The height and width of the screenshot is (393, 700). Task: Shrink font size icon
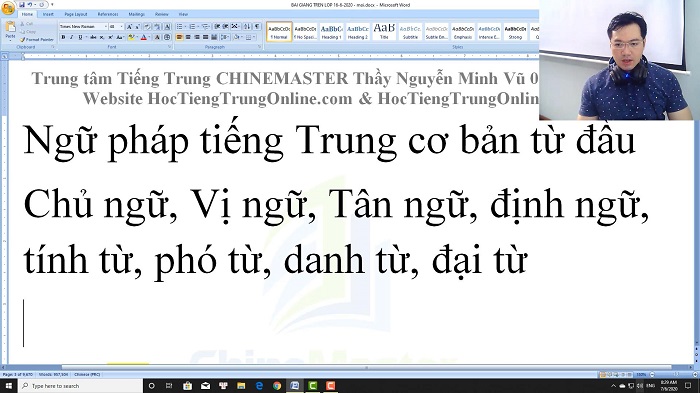point(138,27)
